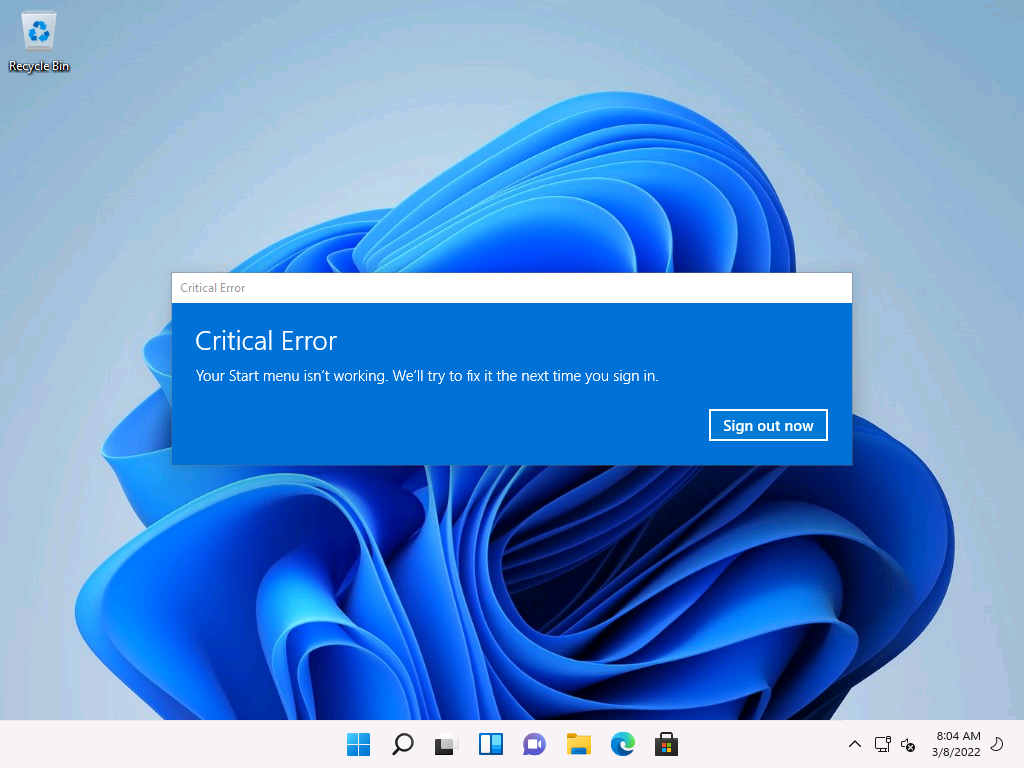Open the Recycle Bin
The image size is (1024, 768).
coord(38,30)
